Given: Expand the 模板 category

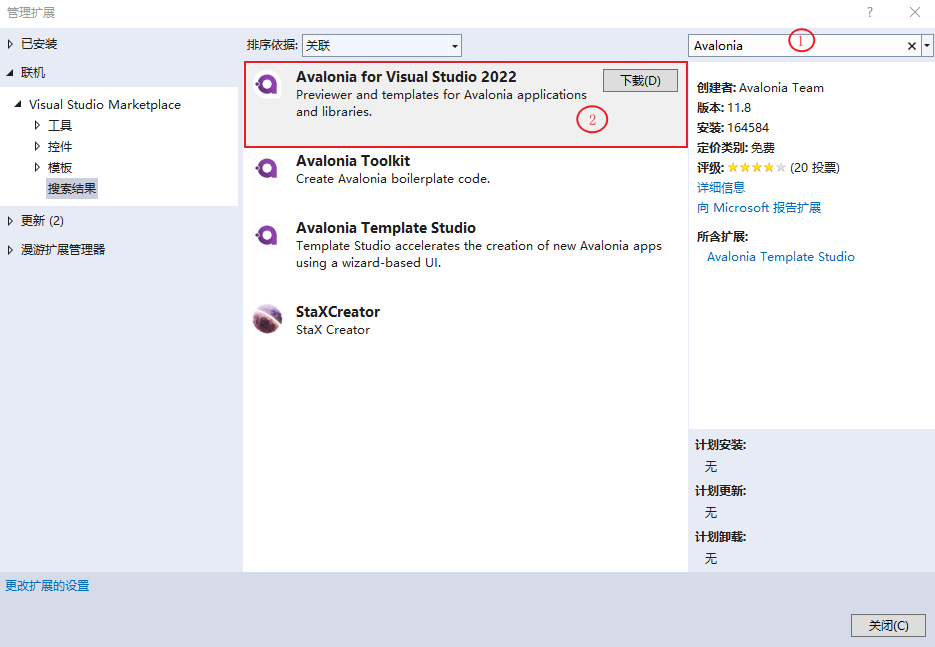Looking at the screenshot, I should point(37,168).
